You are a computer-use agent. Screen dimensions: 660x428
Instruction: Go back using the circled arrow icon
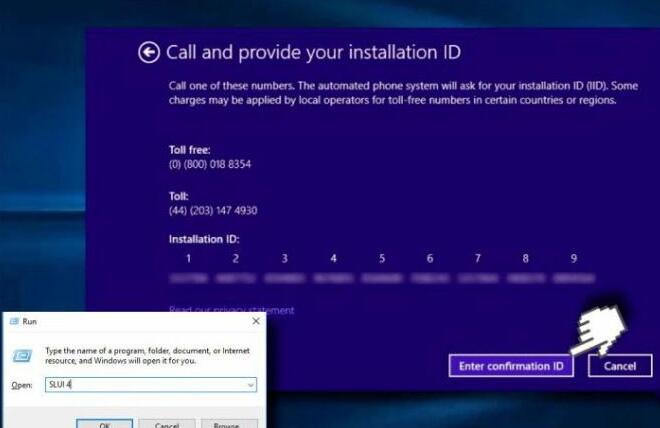click(x=149, y=53)
